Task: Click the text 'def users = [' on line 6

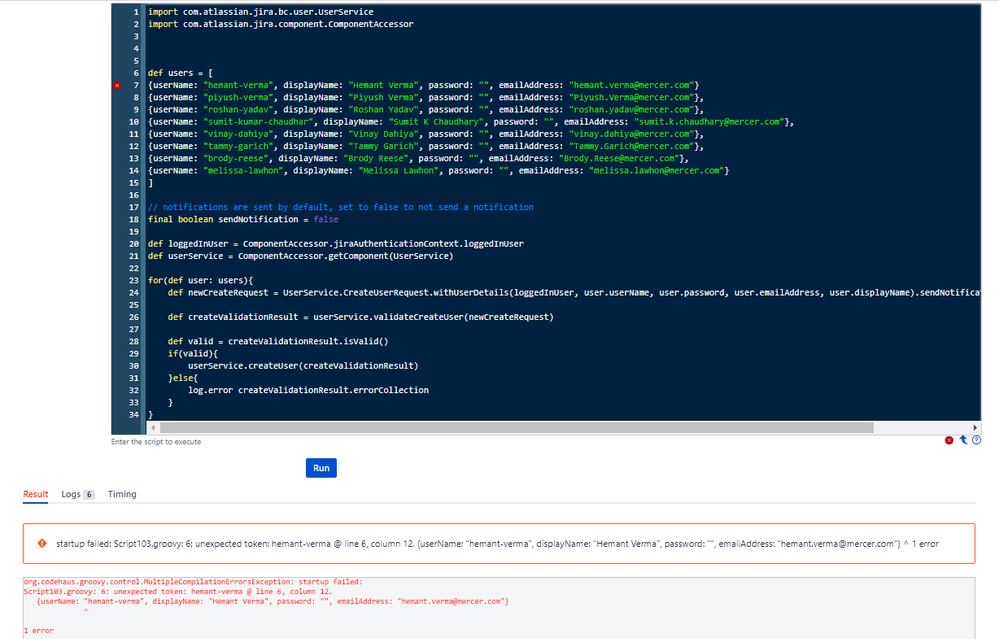Action: pyautogui.click(x=180, y=73)
